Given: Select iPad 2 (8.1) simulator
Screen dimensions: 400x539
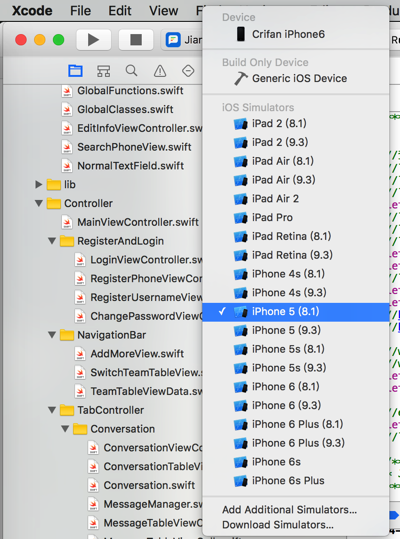Looking at the screenshot, I should pyautogui.click(x=296, y=123).
